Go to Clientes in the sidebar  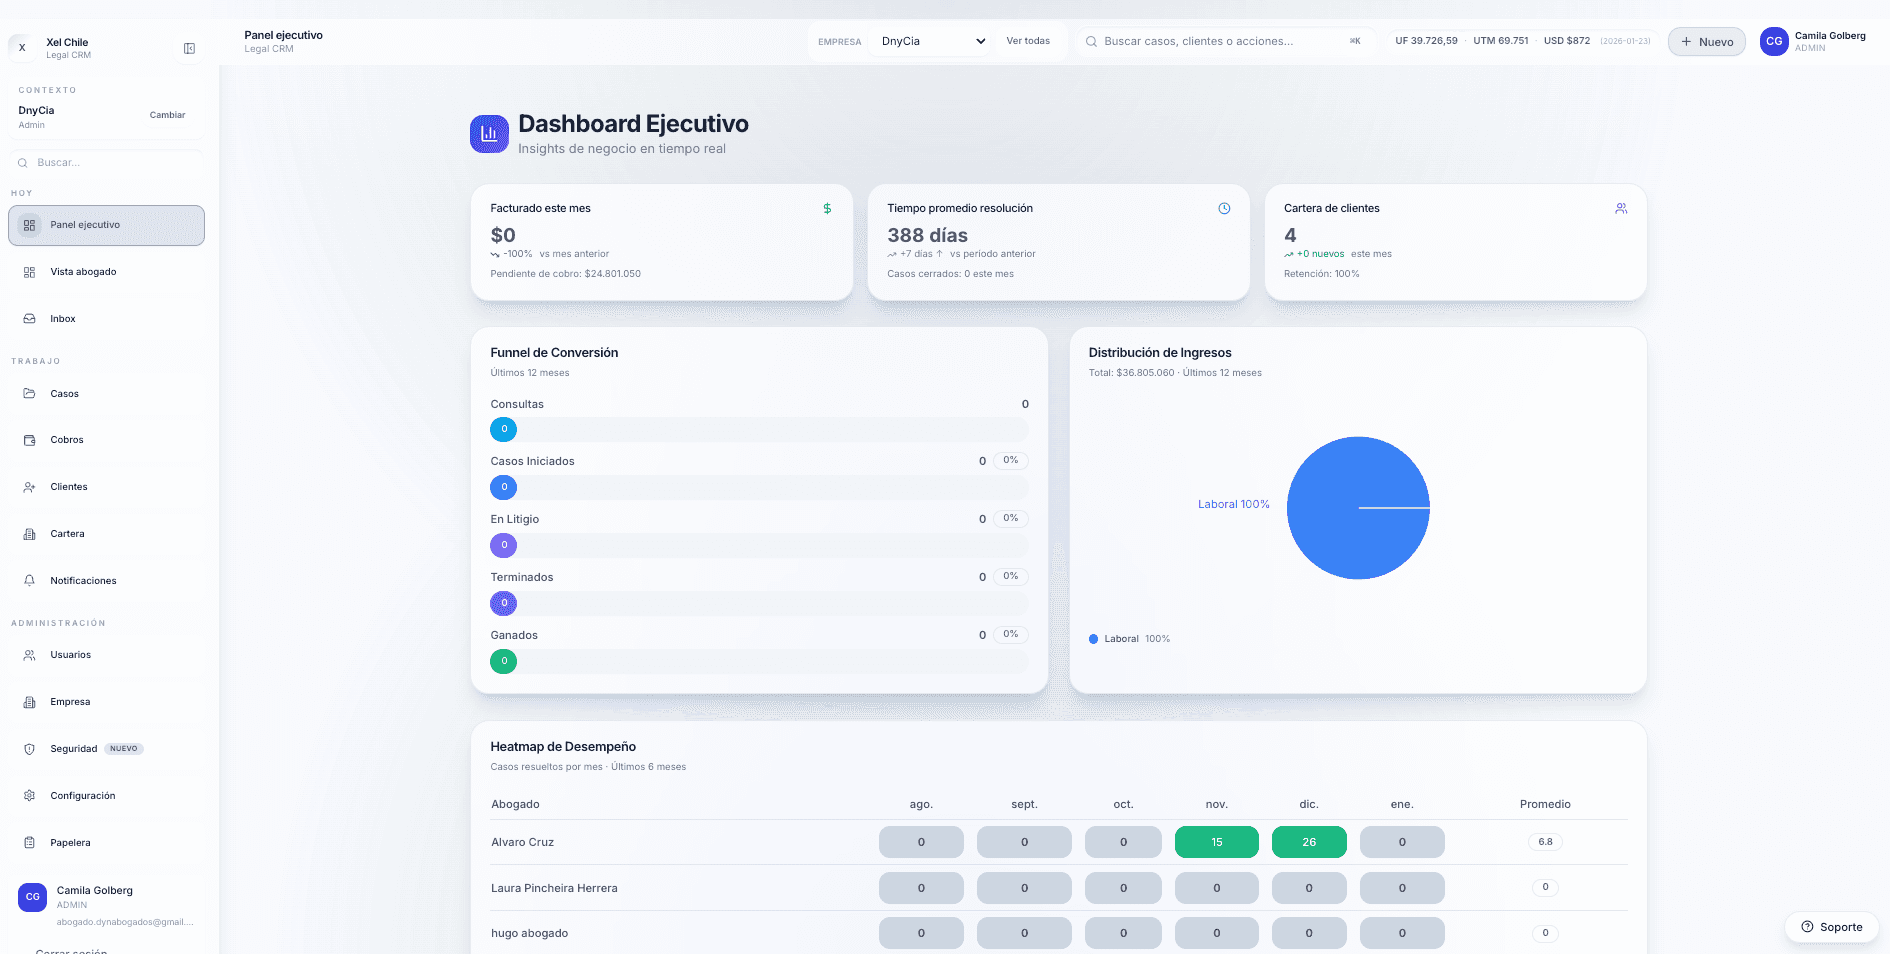click(x=69, y=487)
